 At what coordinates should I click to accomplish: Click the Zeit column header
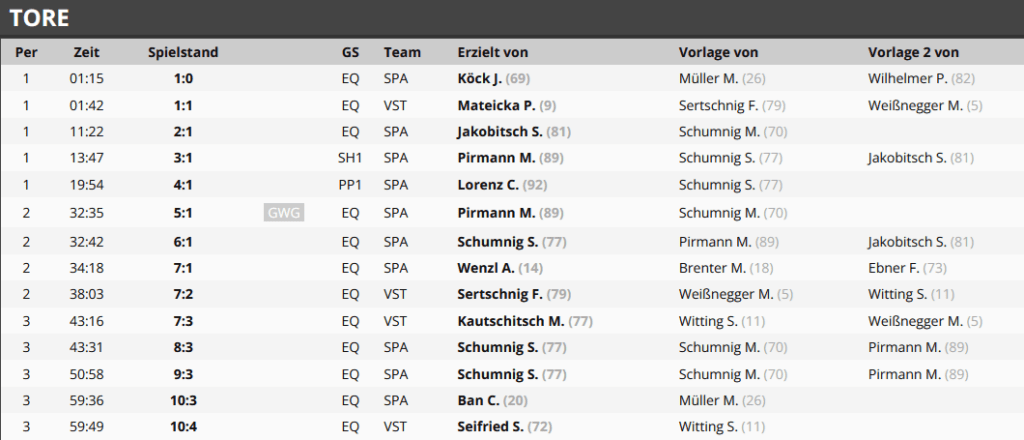click(x=86, y=52)
